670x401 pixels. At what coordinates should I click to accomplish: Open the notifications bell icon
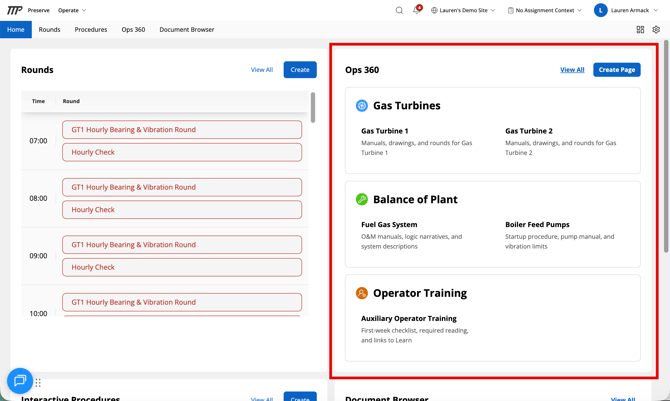pos(416,10)
